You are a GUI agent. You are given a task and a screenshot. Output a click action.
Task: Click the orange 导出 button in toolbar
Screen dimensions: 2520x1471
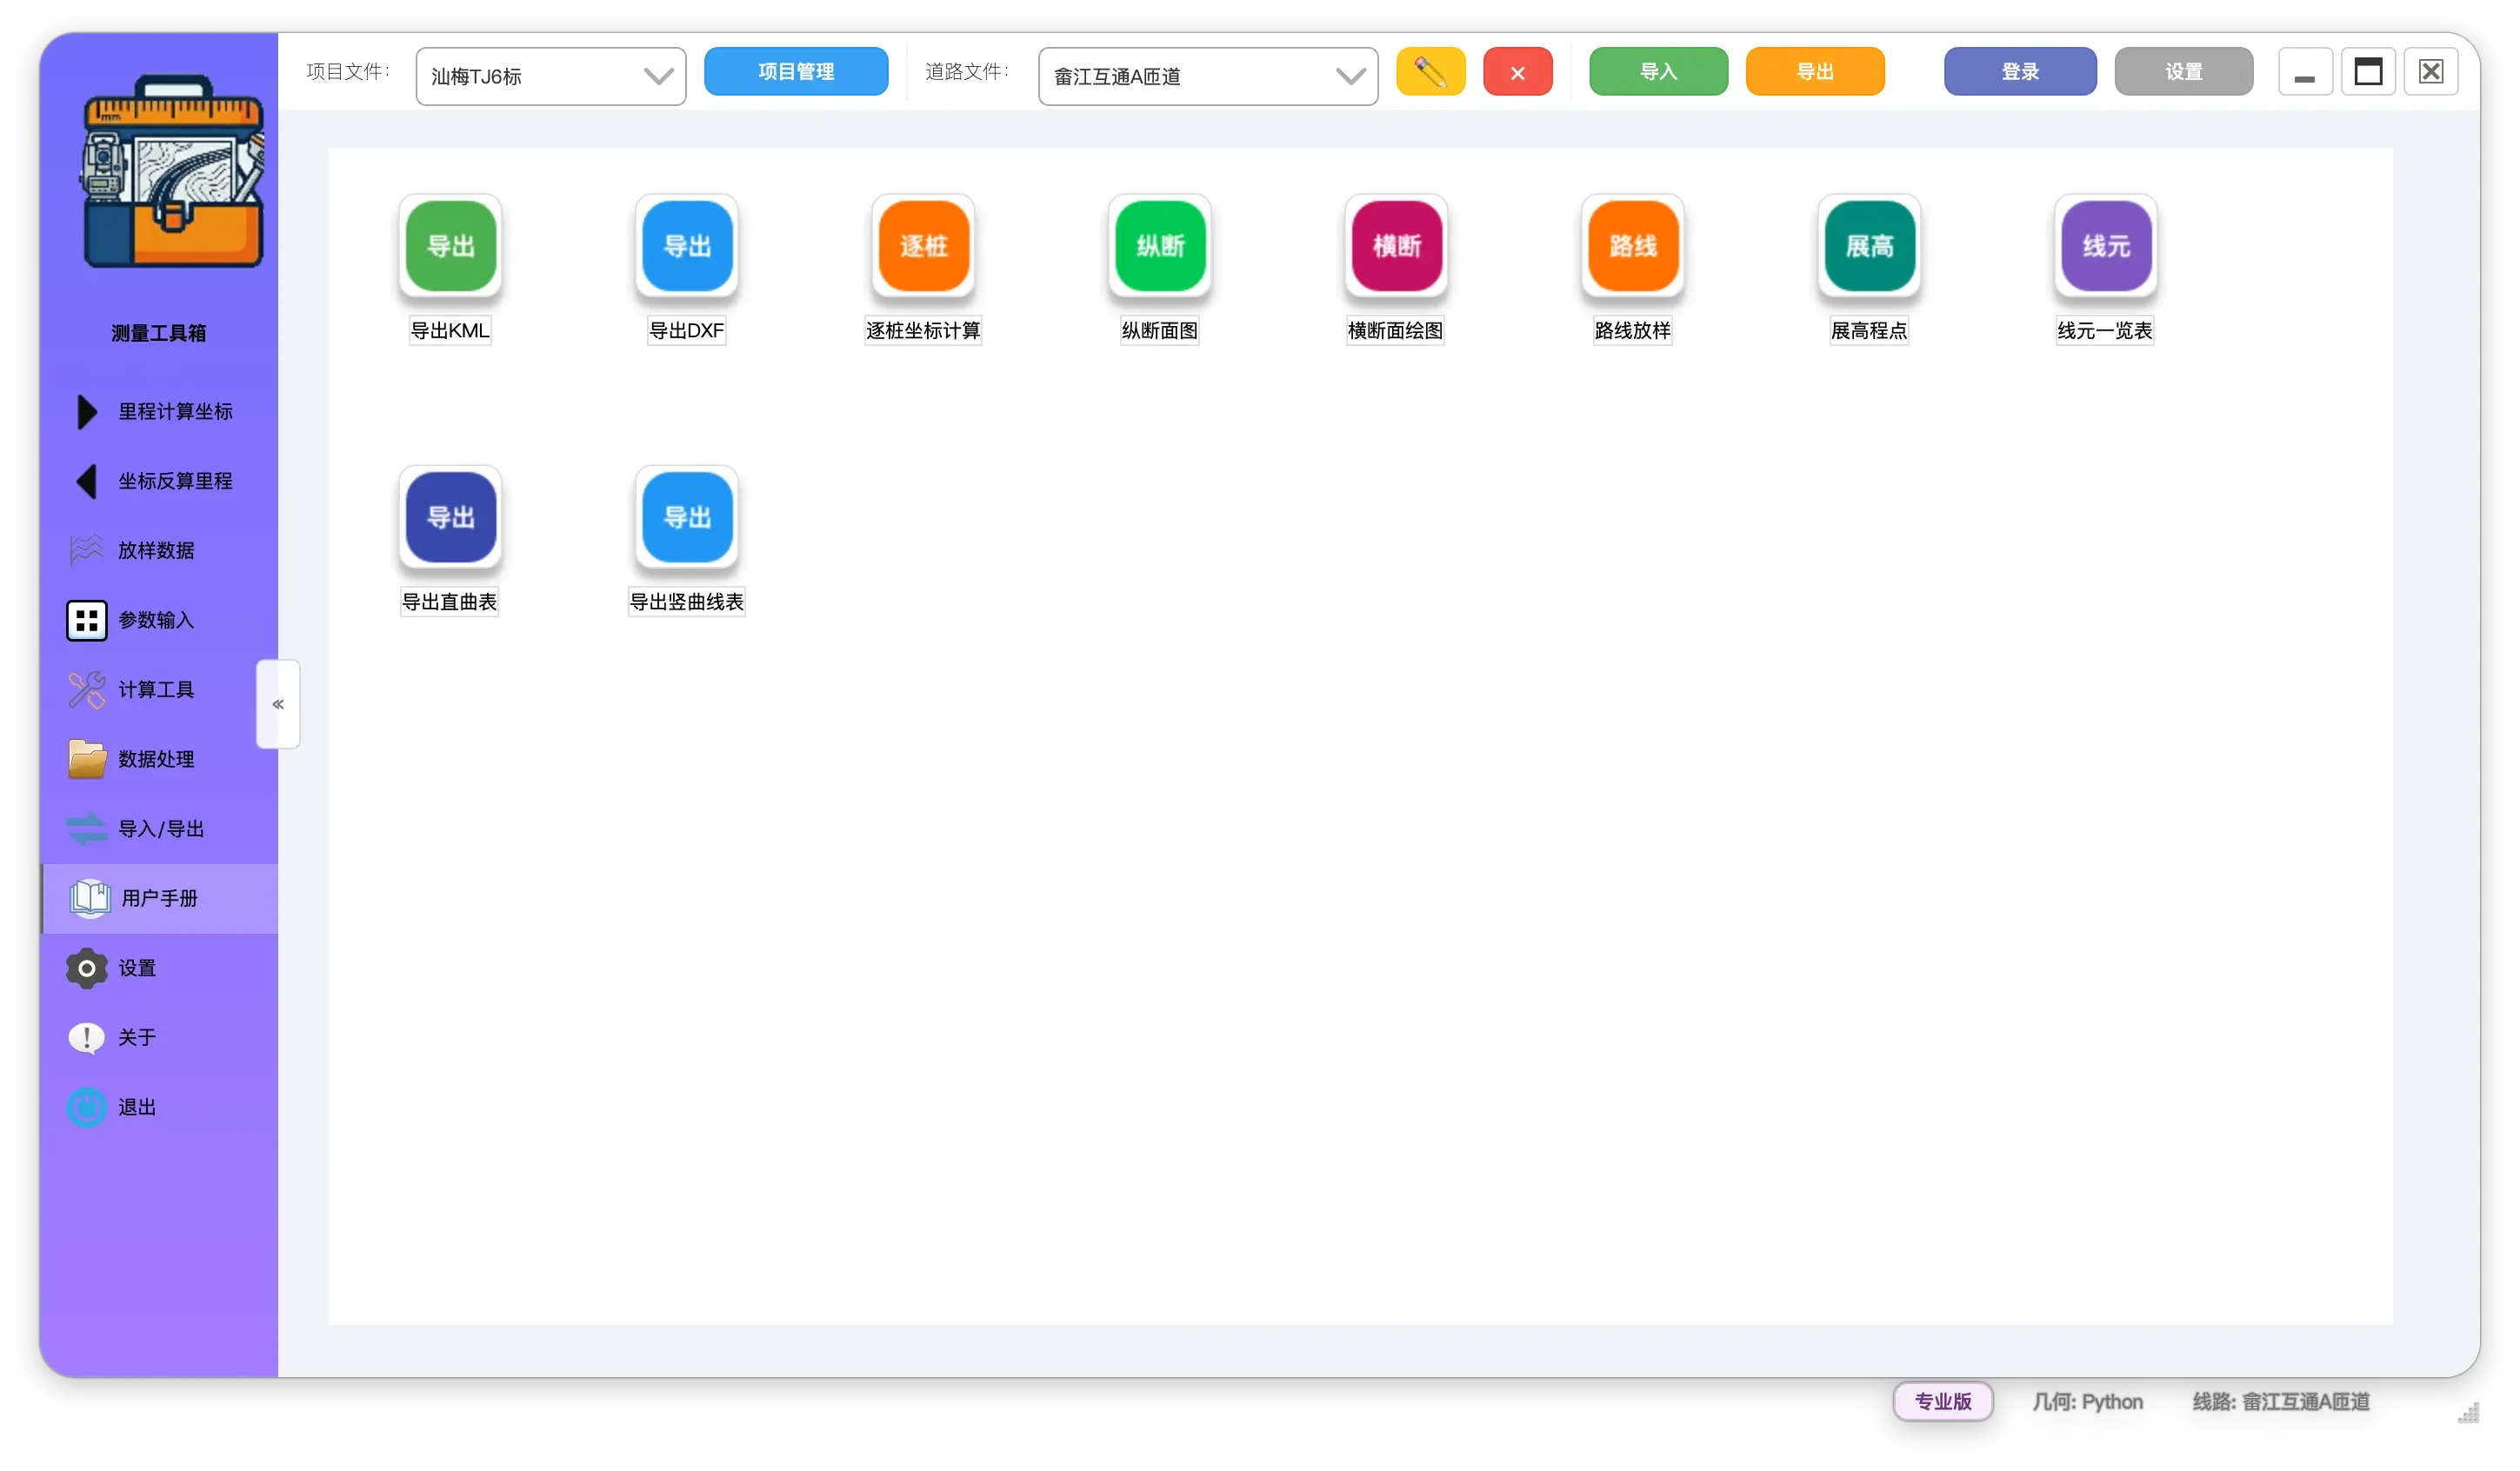(x=1815, y=72)
